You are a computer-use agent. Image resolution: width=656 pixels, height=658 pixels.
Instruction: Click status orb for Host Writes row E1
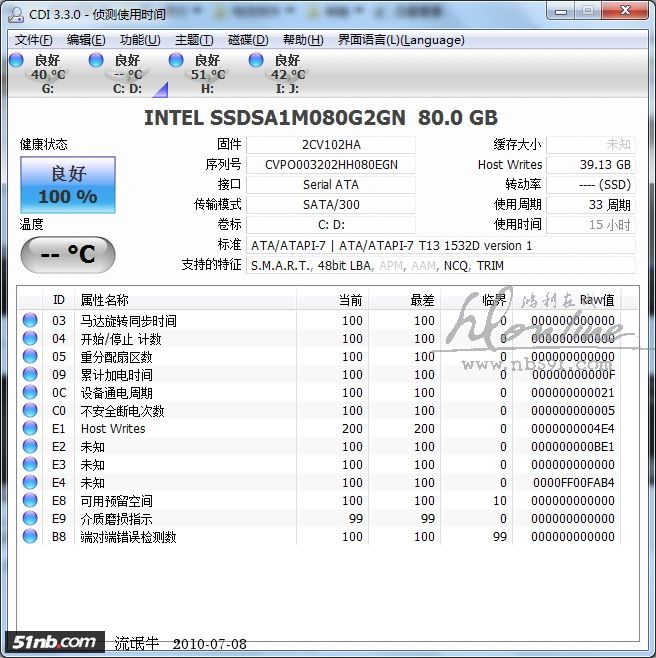pyautogui.click(x=30, y=429)
